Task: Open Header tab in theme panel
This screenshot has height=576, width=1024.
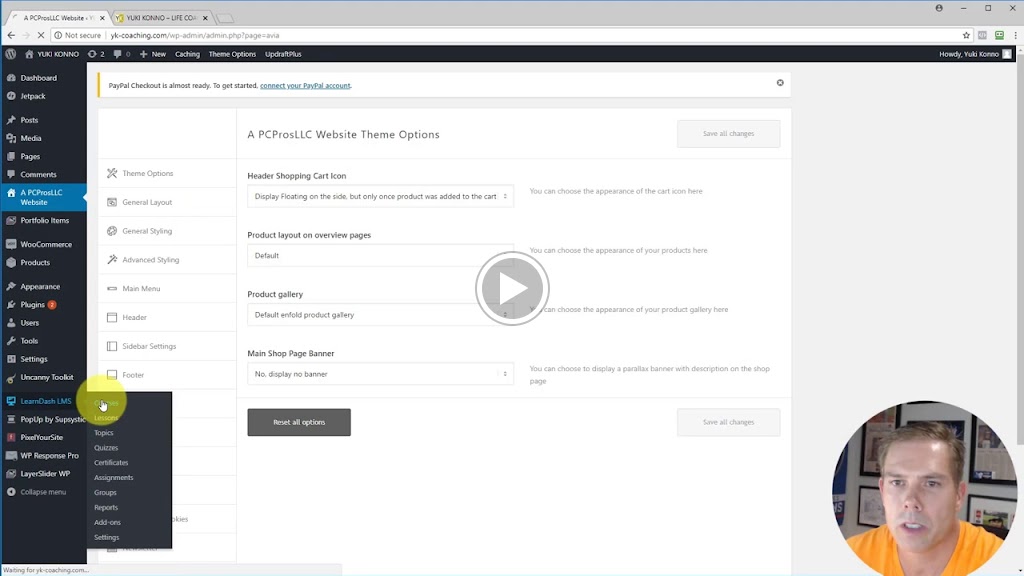Action: click(x=167, y=317)
